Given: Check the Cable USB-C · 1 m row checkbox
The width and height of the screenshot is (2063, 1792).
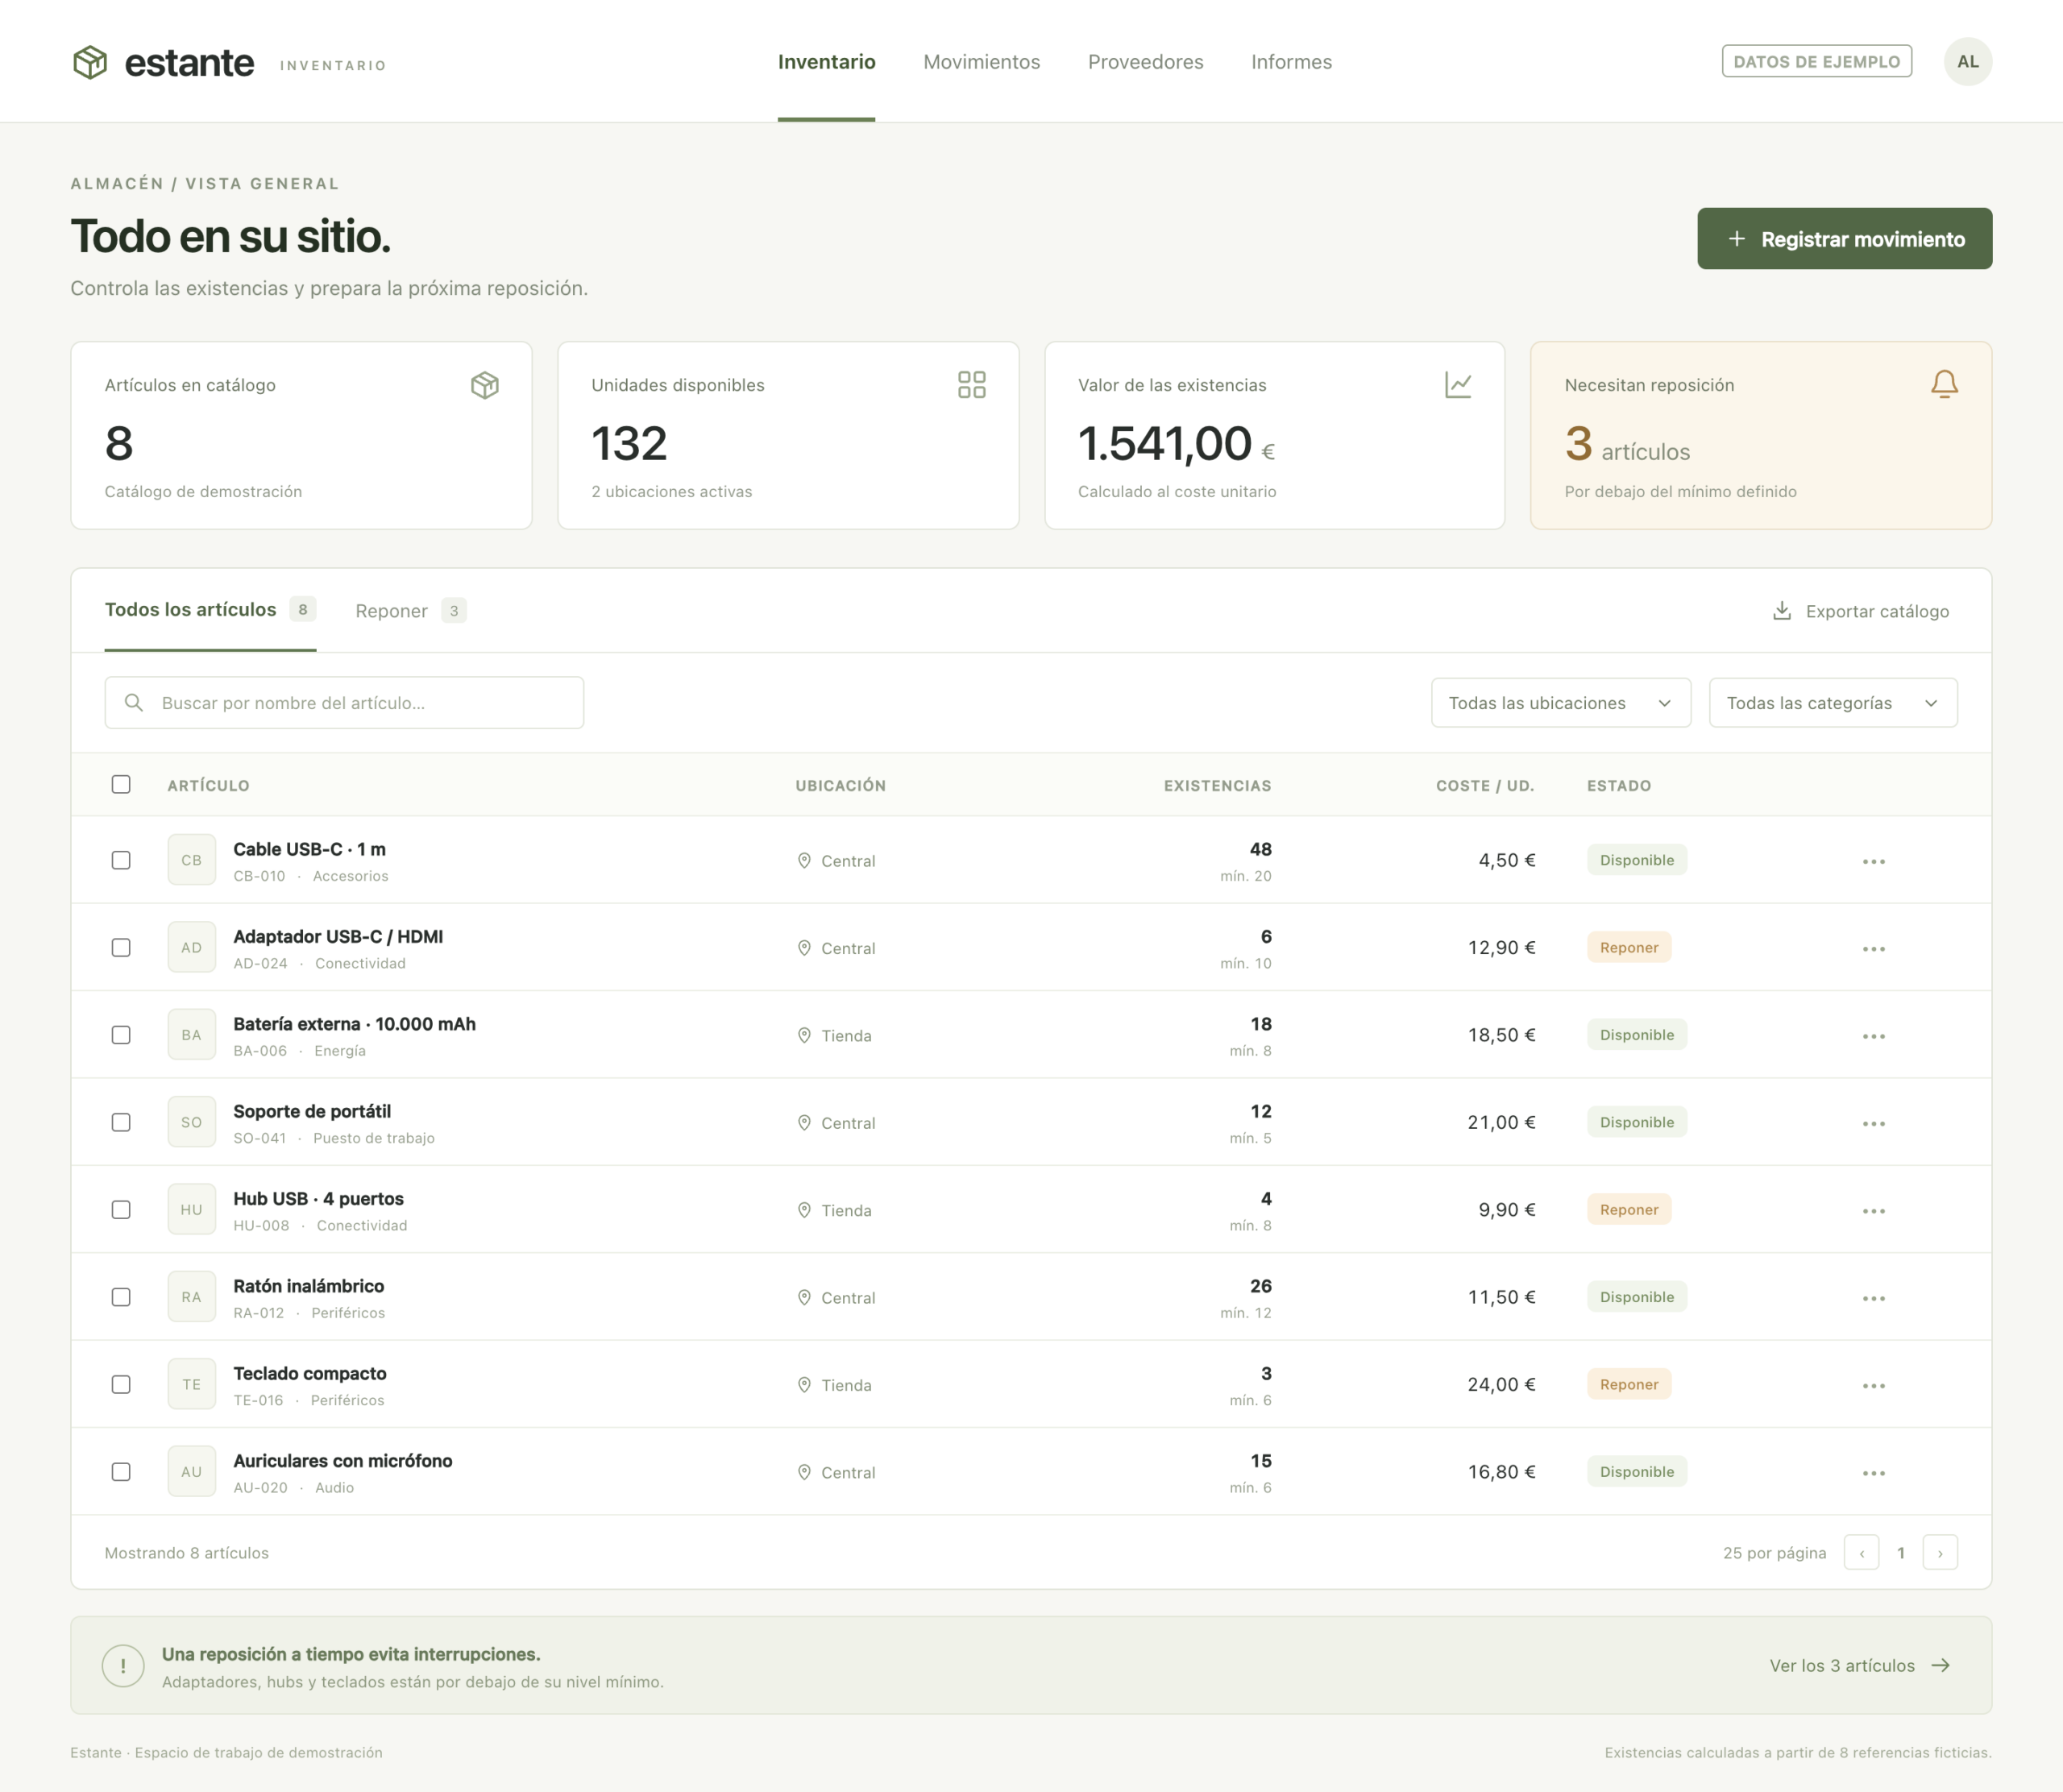Looking at the screenshot, I should tap(121, 860).
